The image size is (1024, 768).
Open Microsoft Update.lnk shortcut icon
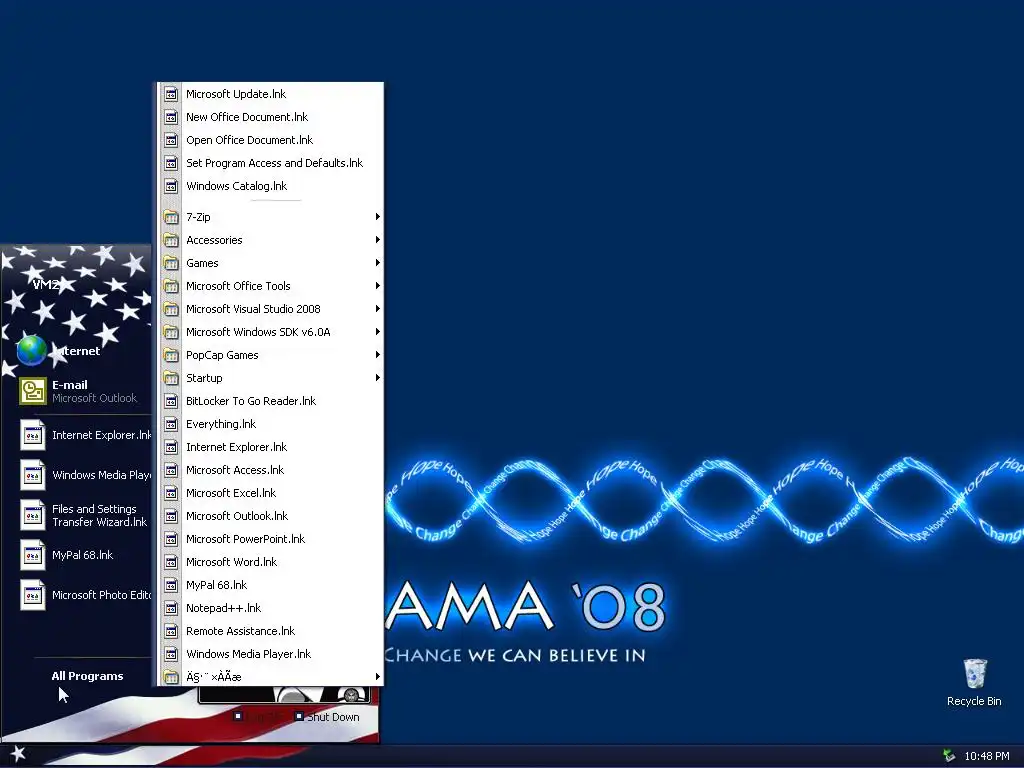click(171, 94)
